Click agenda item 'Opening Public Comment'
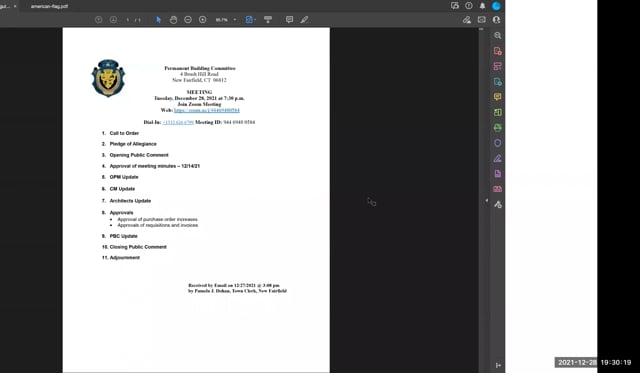This screenshot has height=373, width=640. click(139, 155)
